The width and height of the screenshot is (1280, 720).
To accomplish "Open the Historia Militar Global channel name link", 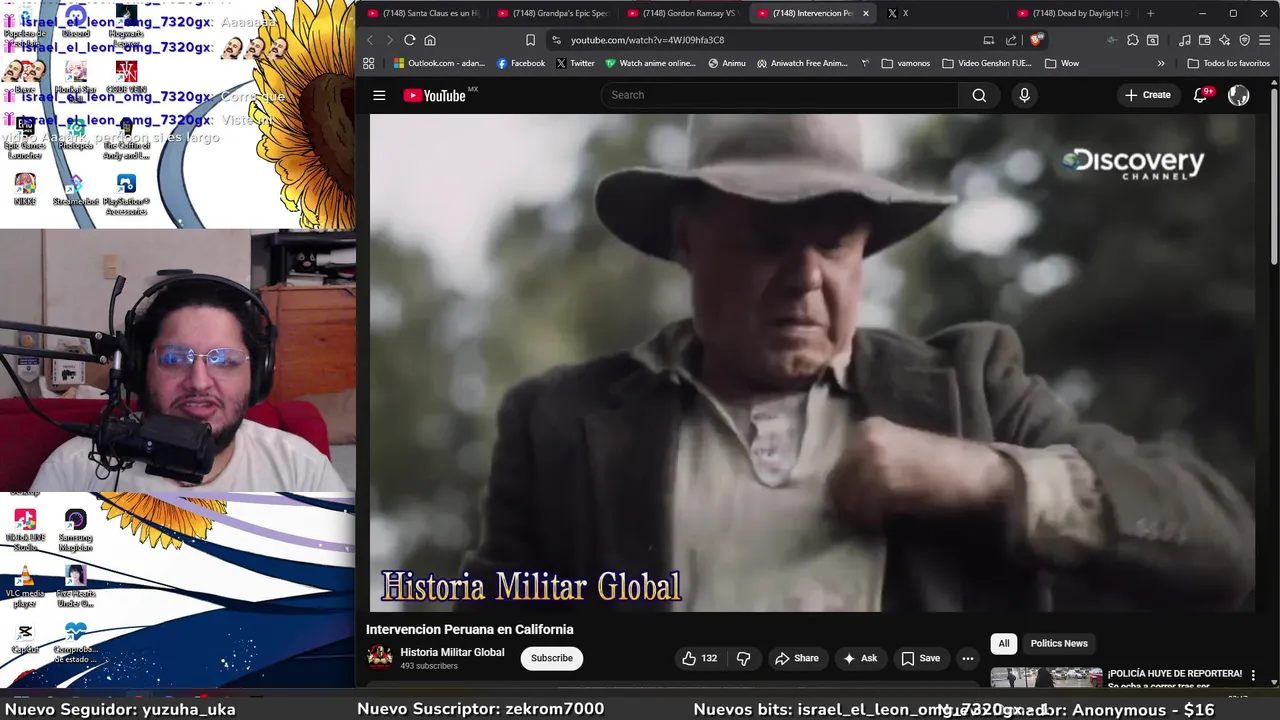I will [x=452, y=652].
